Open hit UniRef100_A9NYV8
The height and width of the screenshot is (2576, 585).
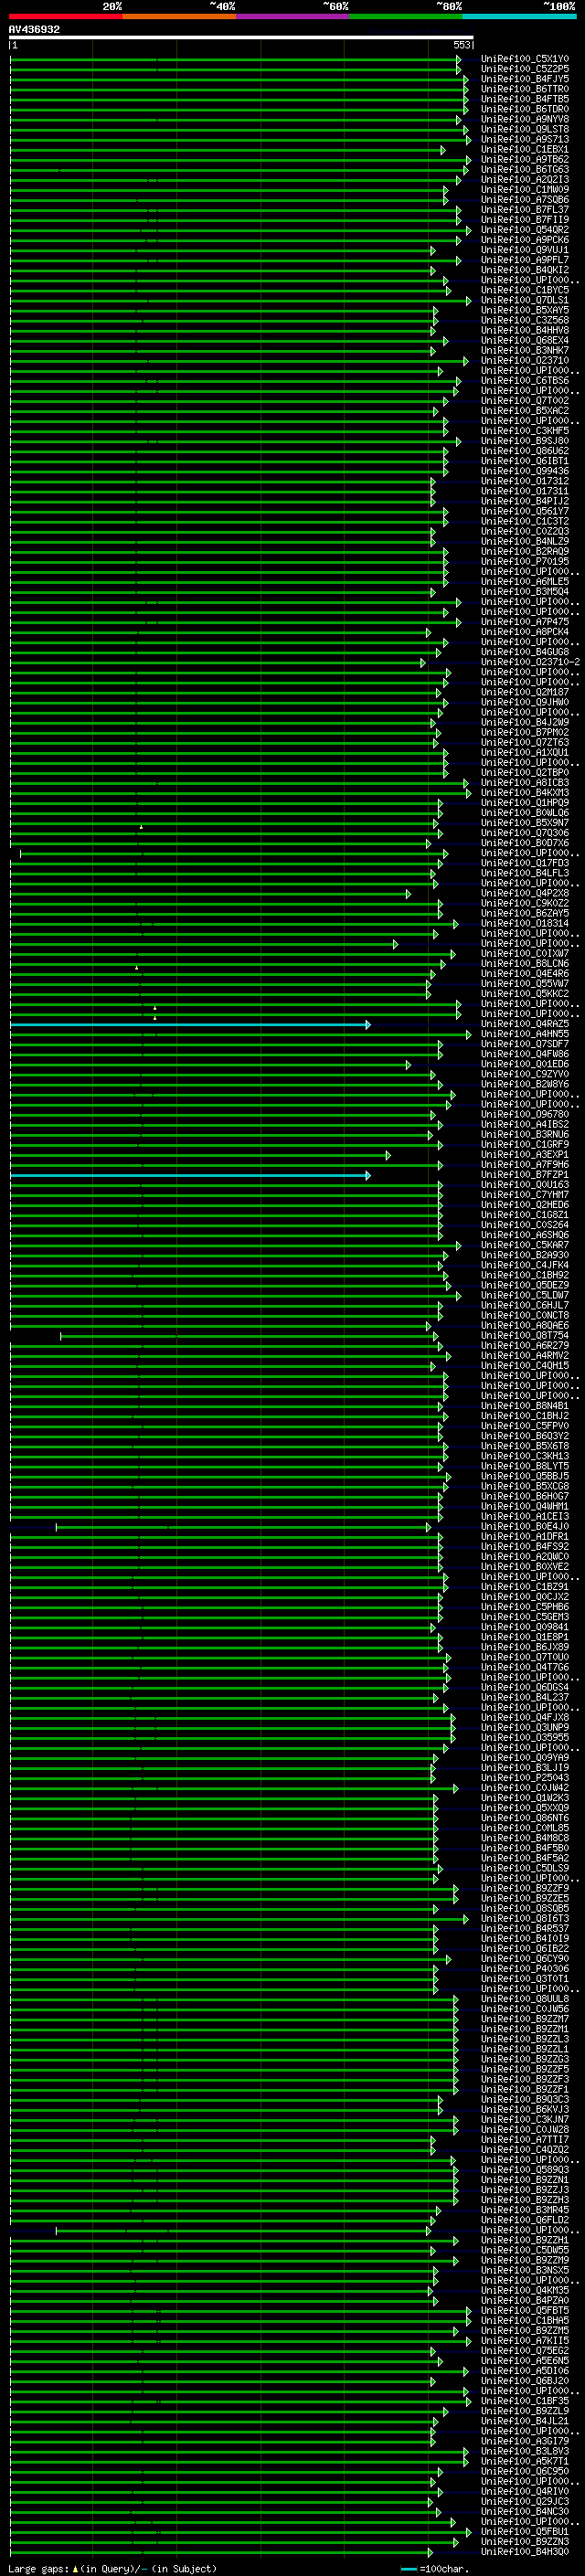pyautogui.click(x=525, y=119)
